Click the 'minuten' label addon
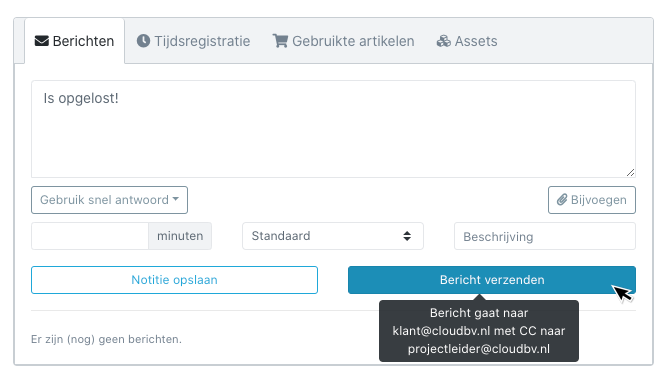The height and width of the screenshot is (378, 668). click(x=180, y=236)
